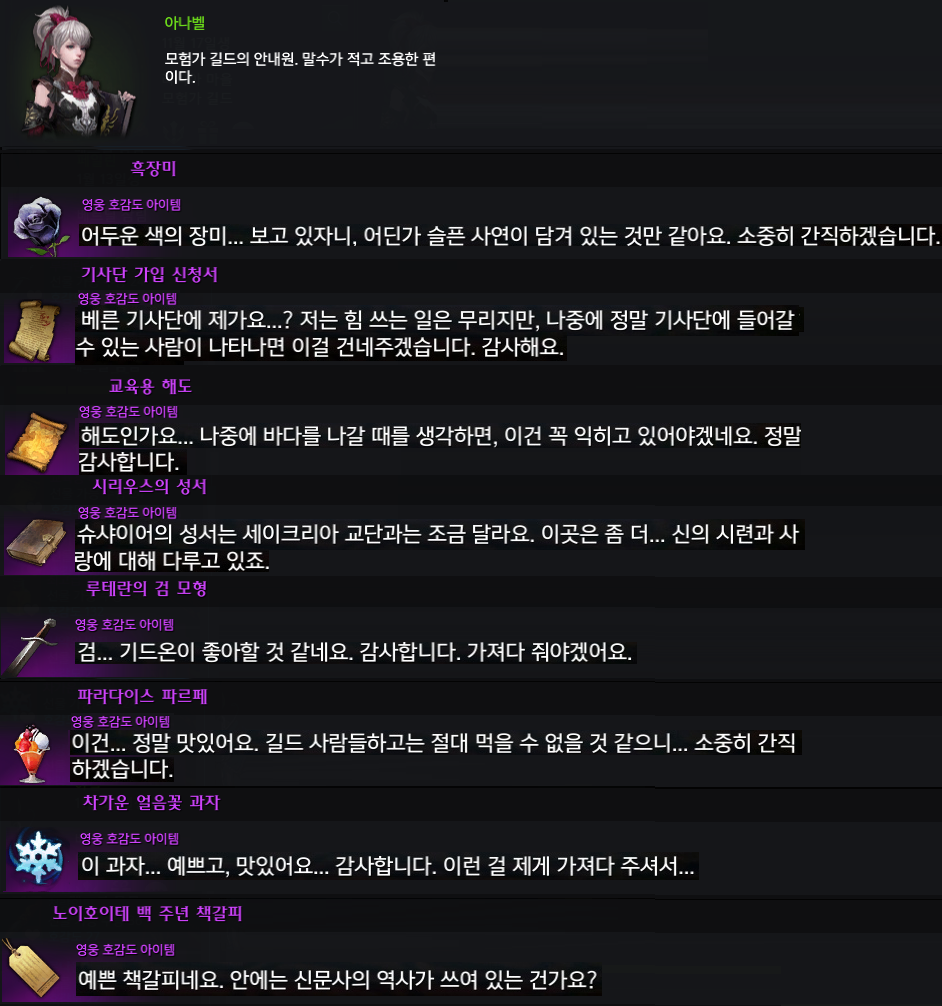Select the 흑장미 black rose icon
This screenshot has height=1006, width=942.
coord(41,226)
